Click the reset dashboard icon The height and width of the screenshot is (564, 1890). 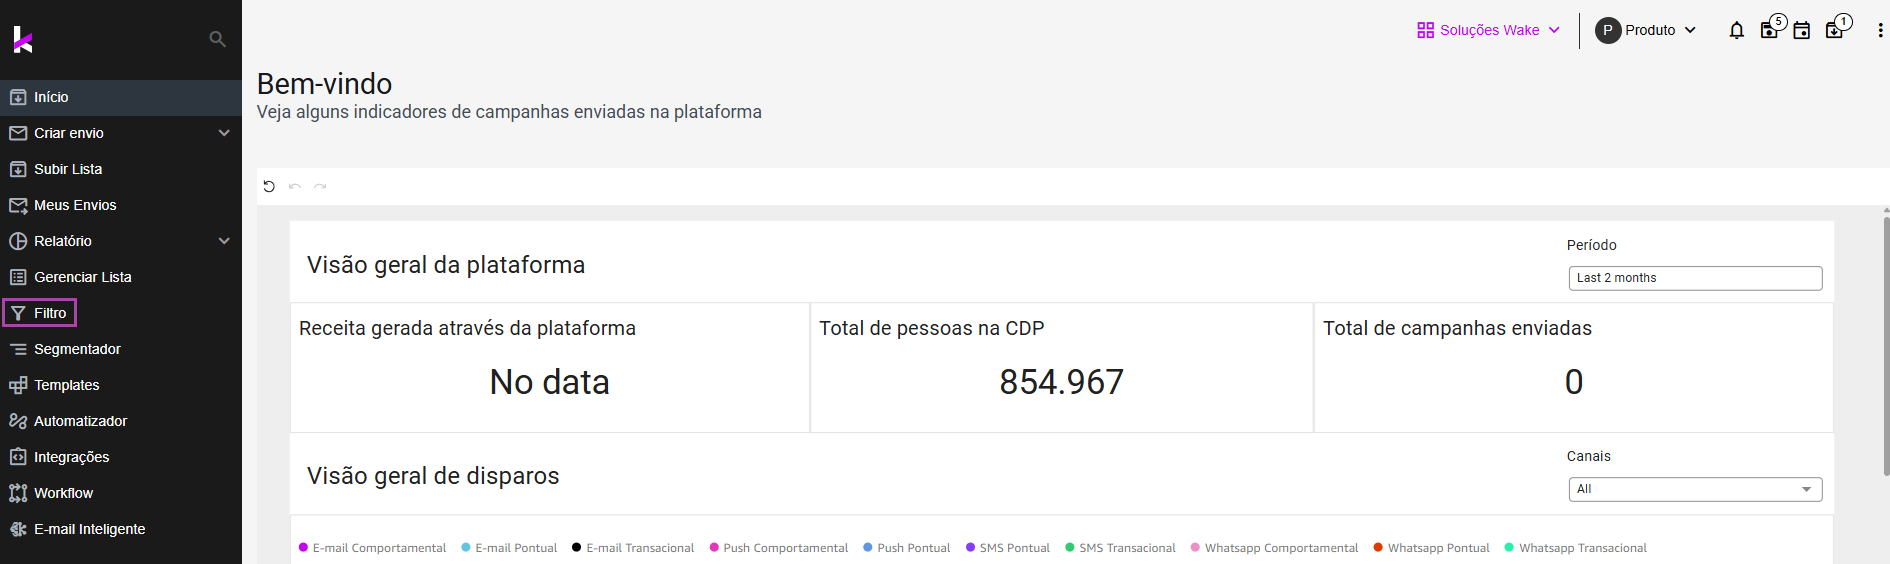tap(269, 186)
